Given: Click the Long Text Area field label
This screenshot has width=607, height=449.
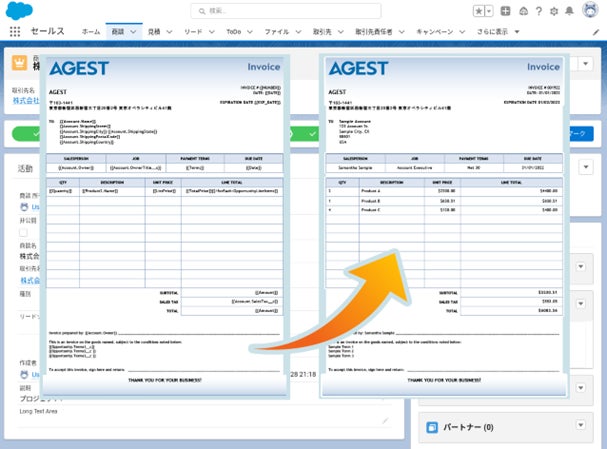Looking at the screenshot, I should [x=38, y=411].
